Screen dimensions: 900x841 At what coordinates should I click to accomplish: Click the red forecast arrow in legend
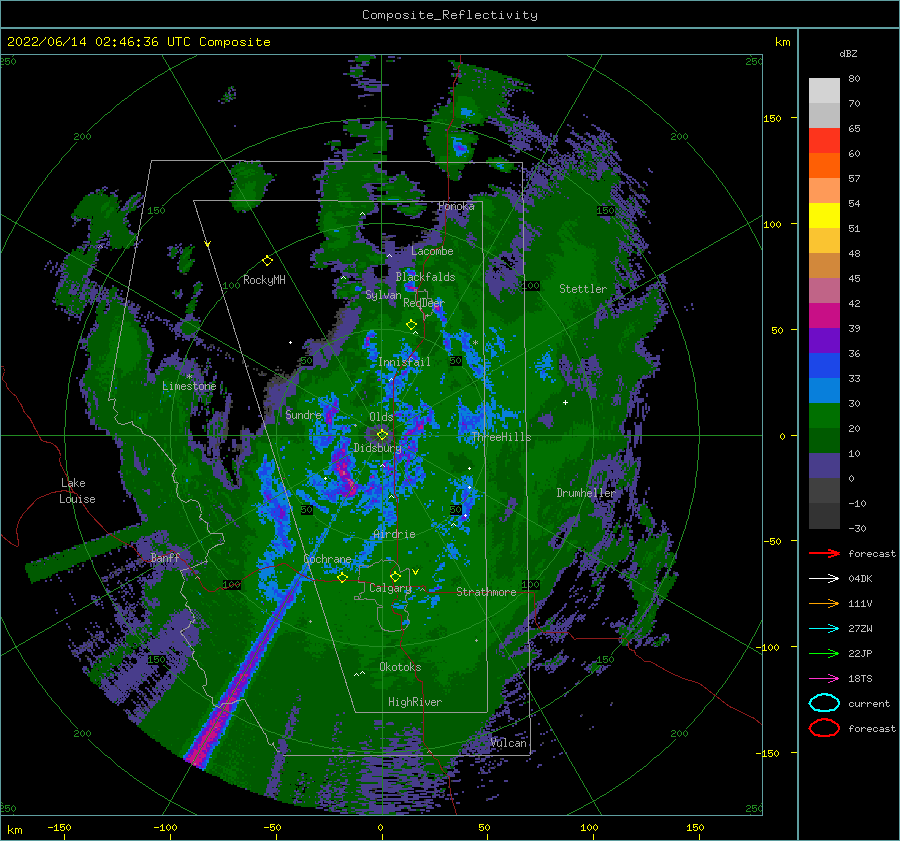coord(824,553)
